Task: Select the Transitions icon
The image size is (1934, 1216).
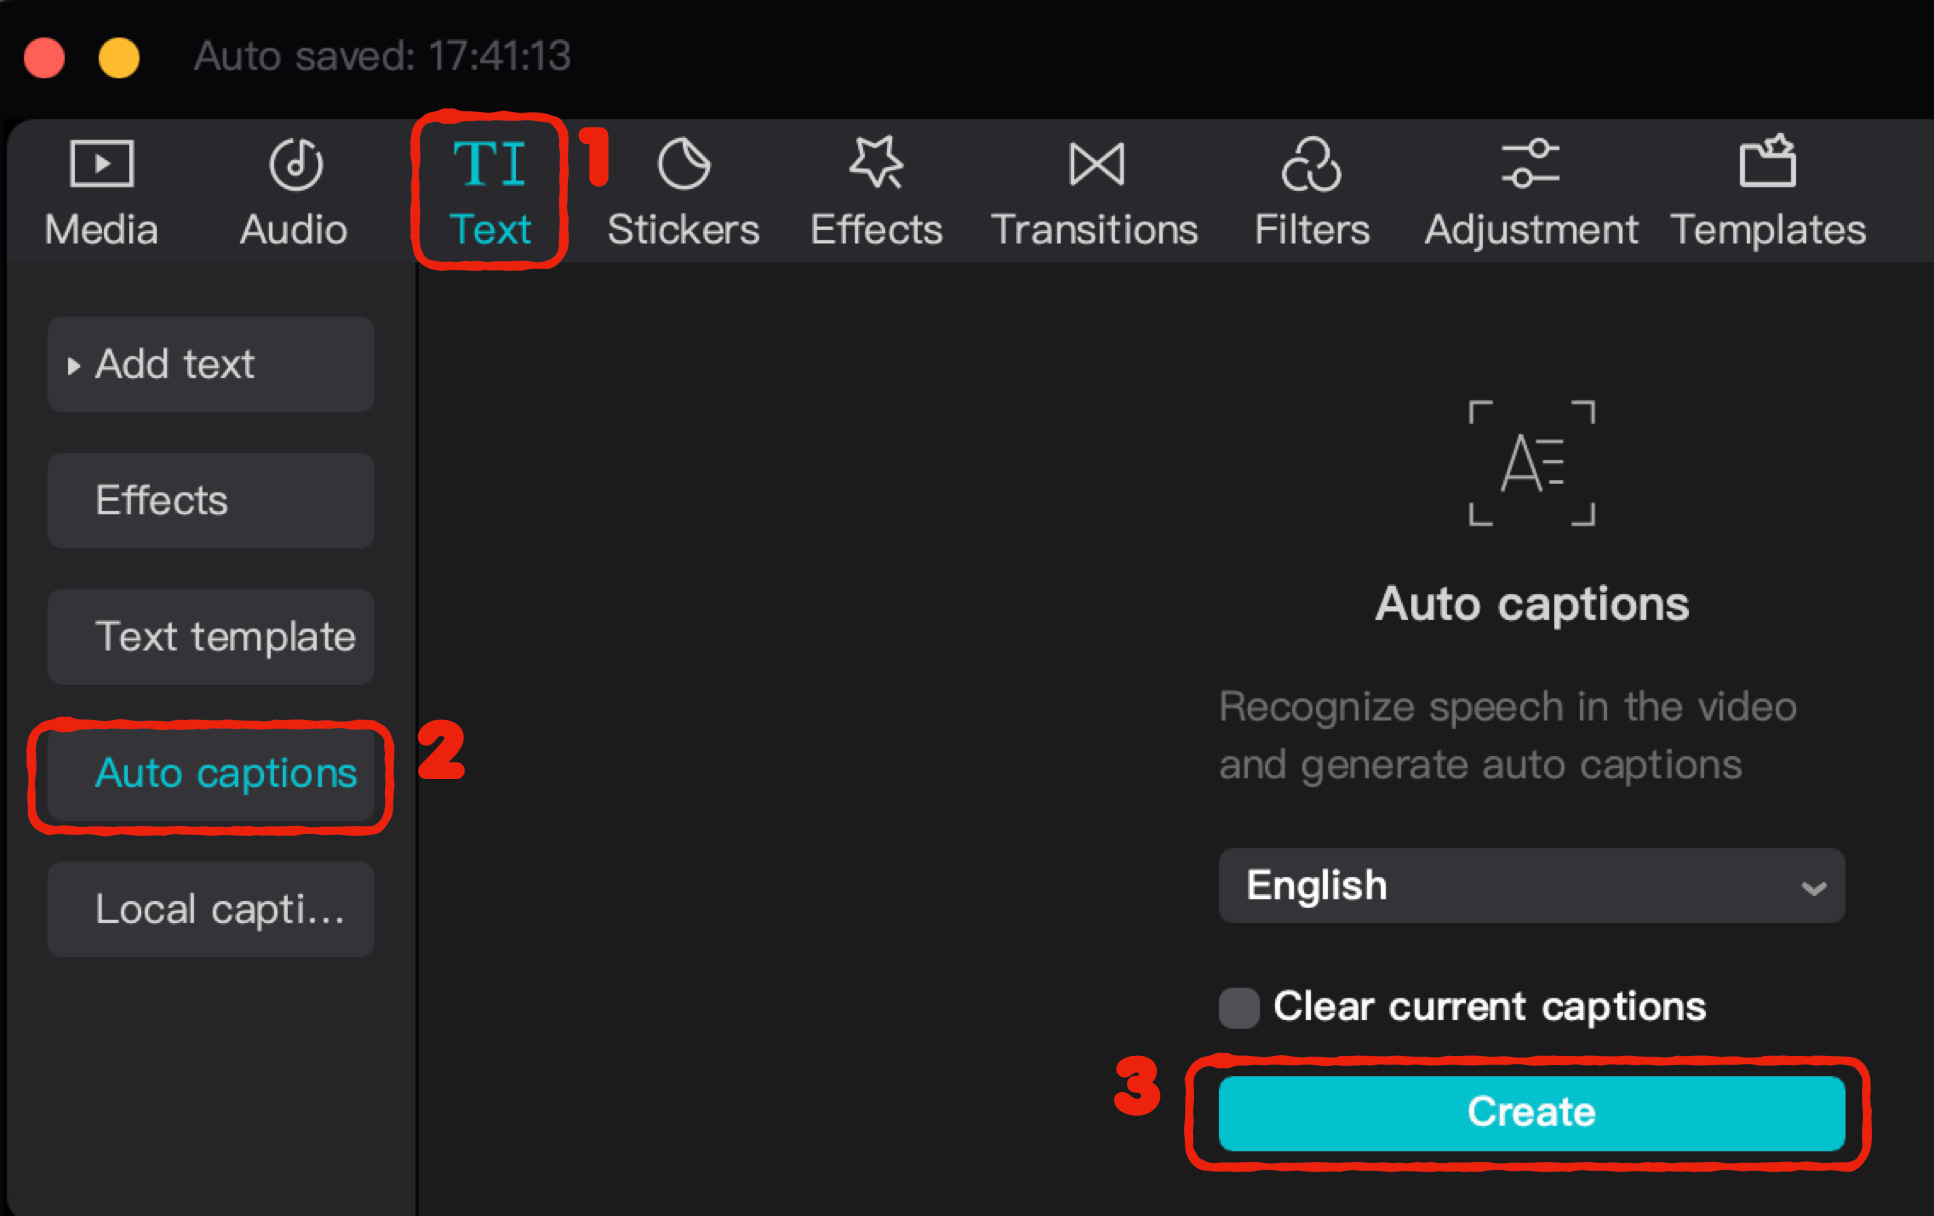Action: pyautogui.click(x=1094, y=190)
